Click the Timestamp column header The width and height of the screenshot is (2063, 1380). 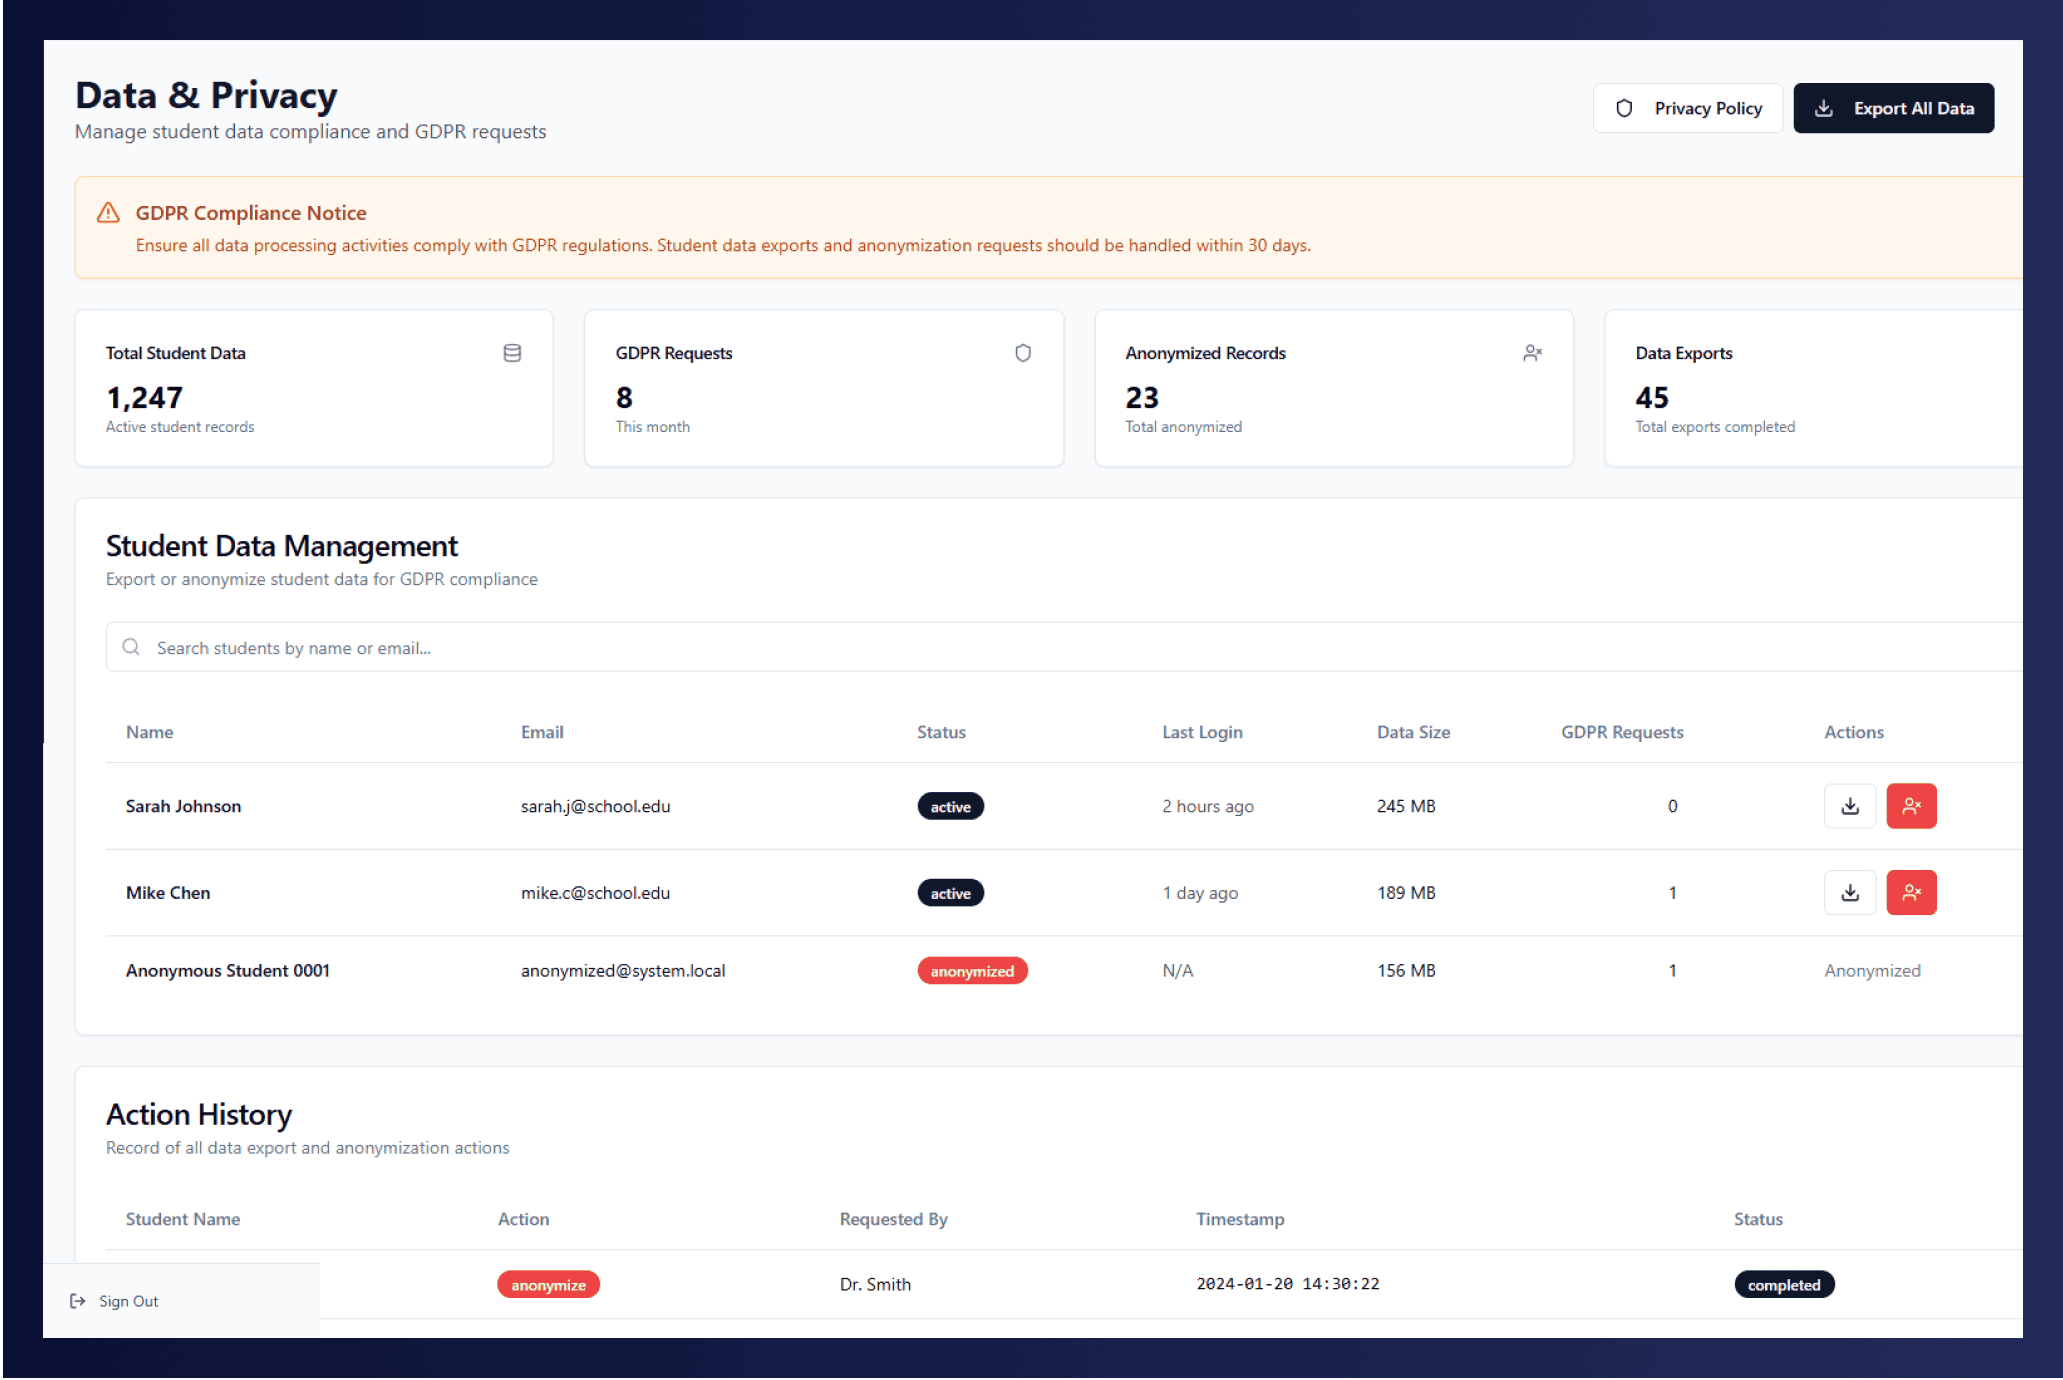[1240, 1219]
